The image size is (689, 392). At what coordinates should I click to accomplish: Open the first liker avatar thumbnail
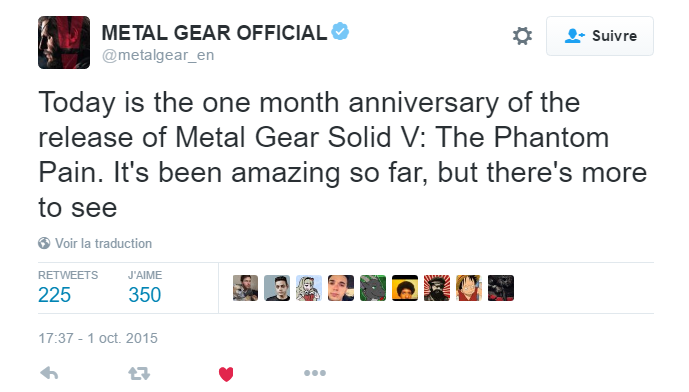click(245, 288)
